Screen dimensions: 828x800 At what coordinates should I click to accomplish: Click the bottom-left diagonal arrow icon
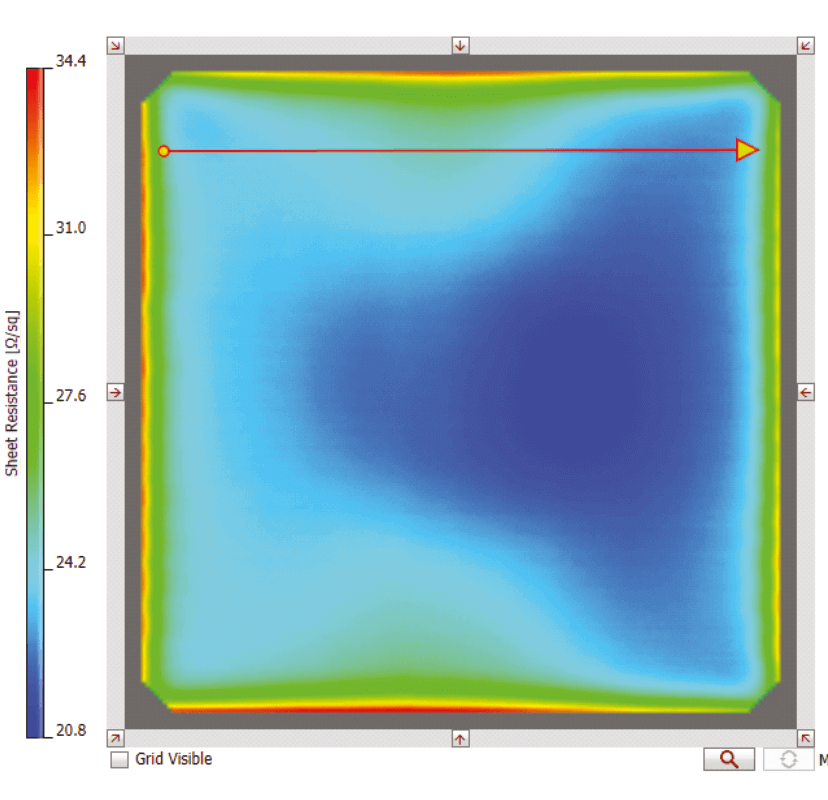point(115,739)
